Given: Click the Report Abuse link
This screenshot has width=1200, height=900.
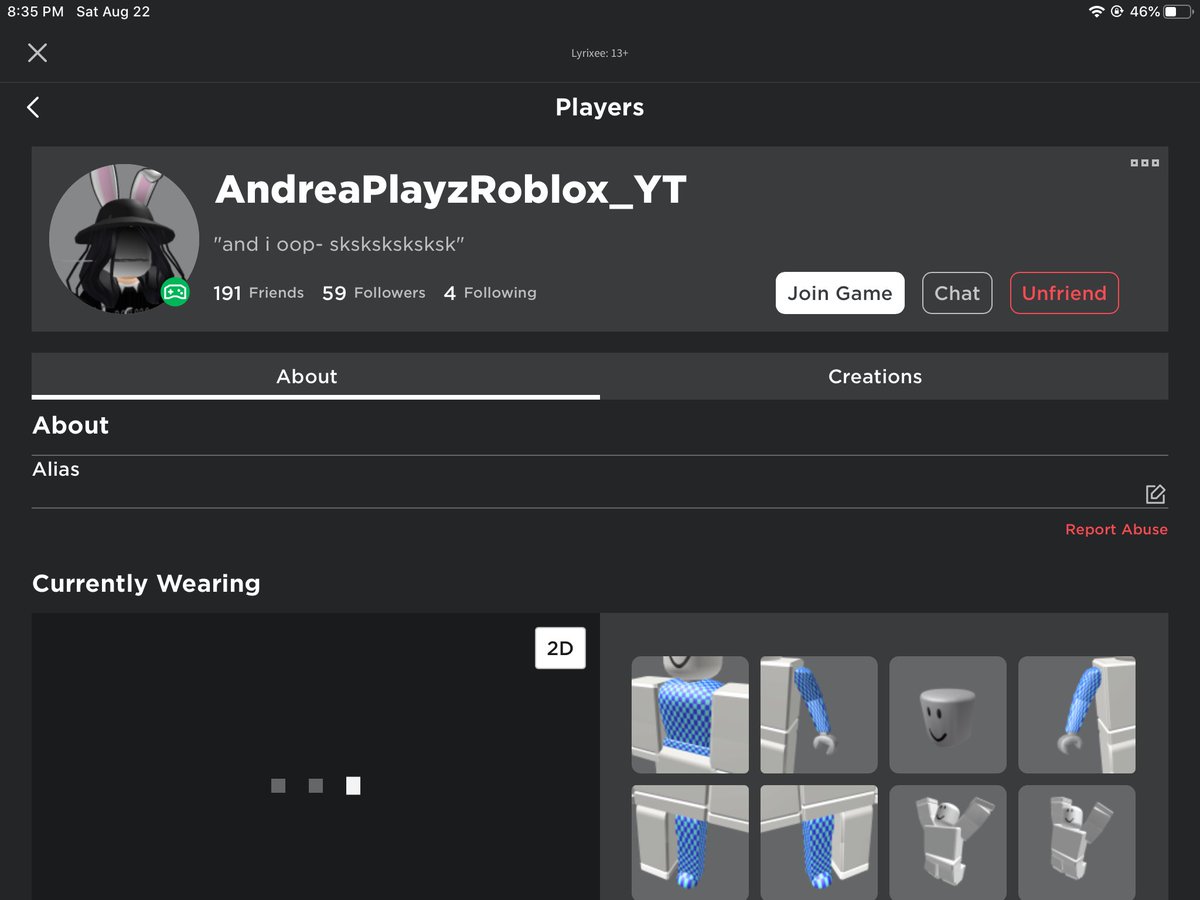Looking at the screenshot, I should pos(1116,530).
